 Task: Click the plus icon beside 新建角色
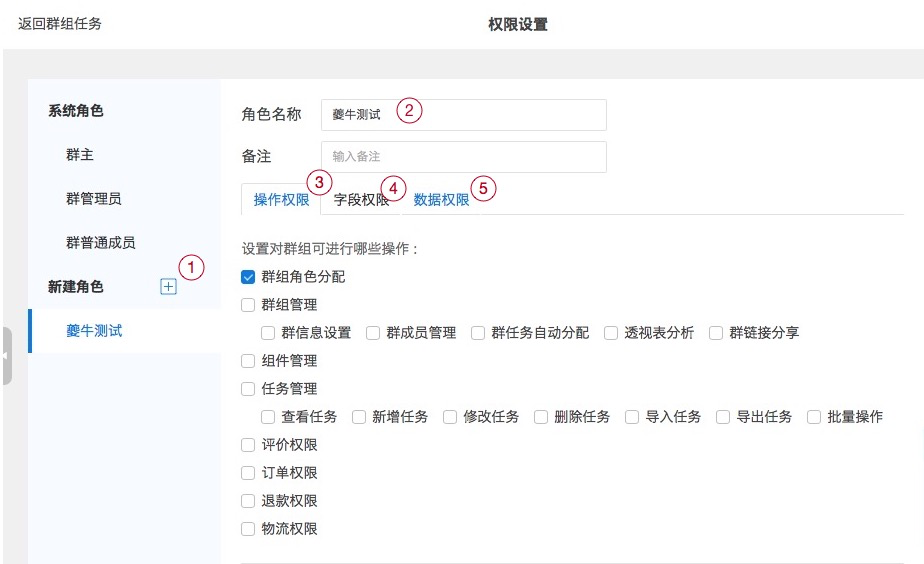tap(168, 287)
